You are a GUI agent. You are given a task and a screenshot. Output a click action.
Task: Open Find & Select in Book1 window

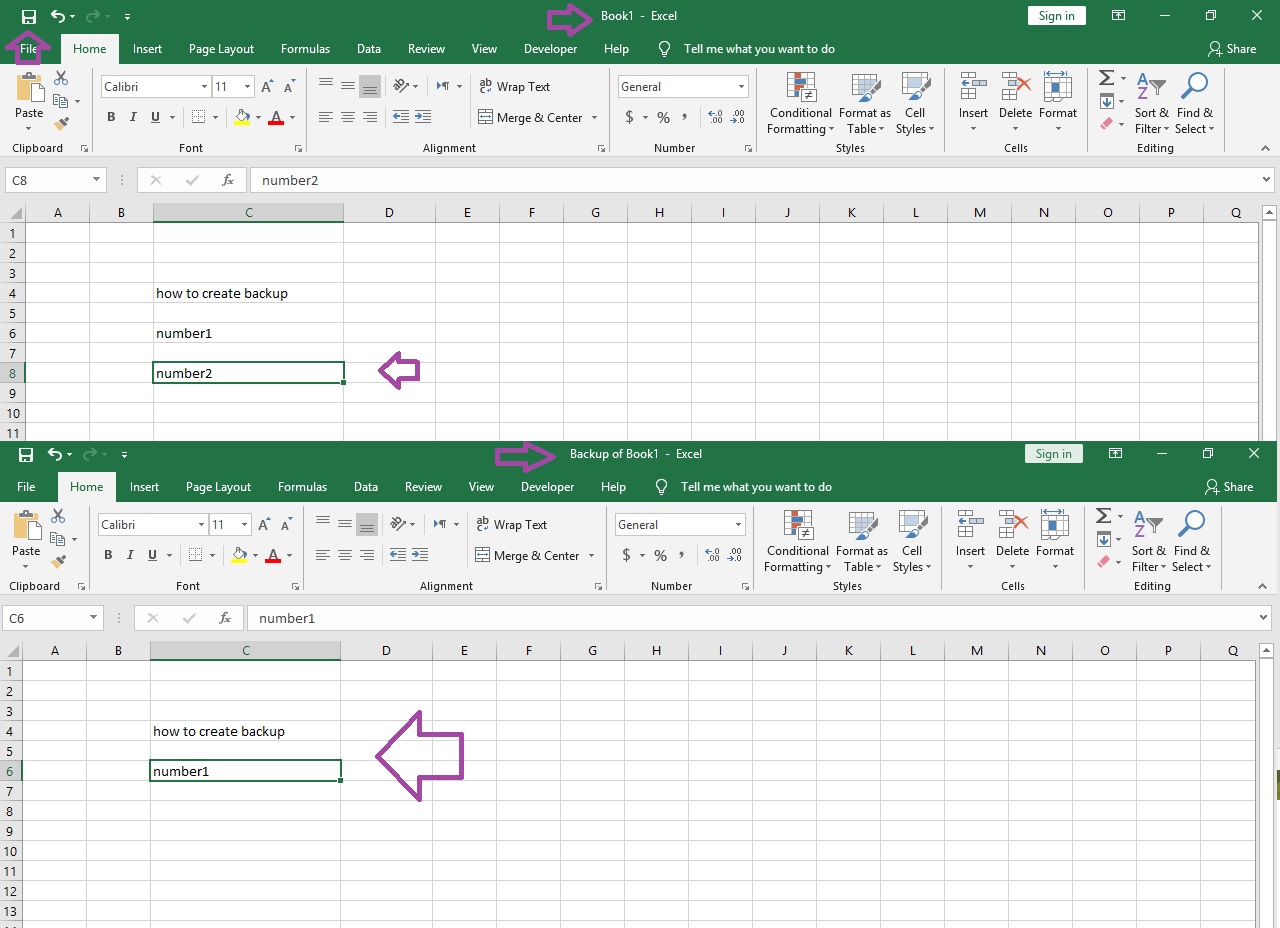tap(1194, 103)
